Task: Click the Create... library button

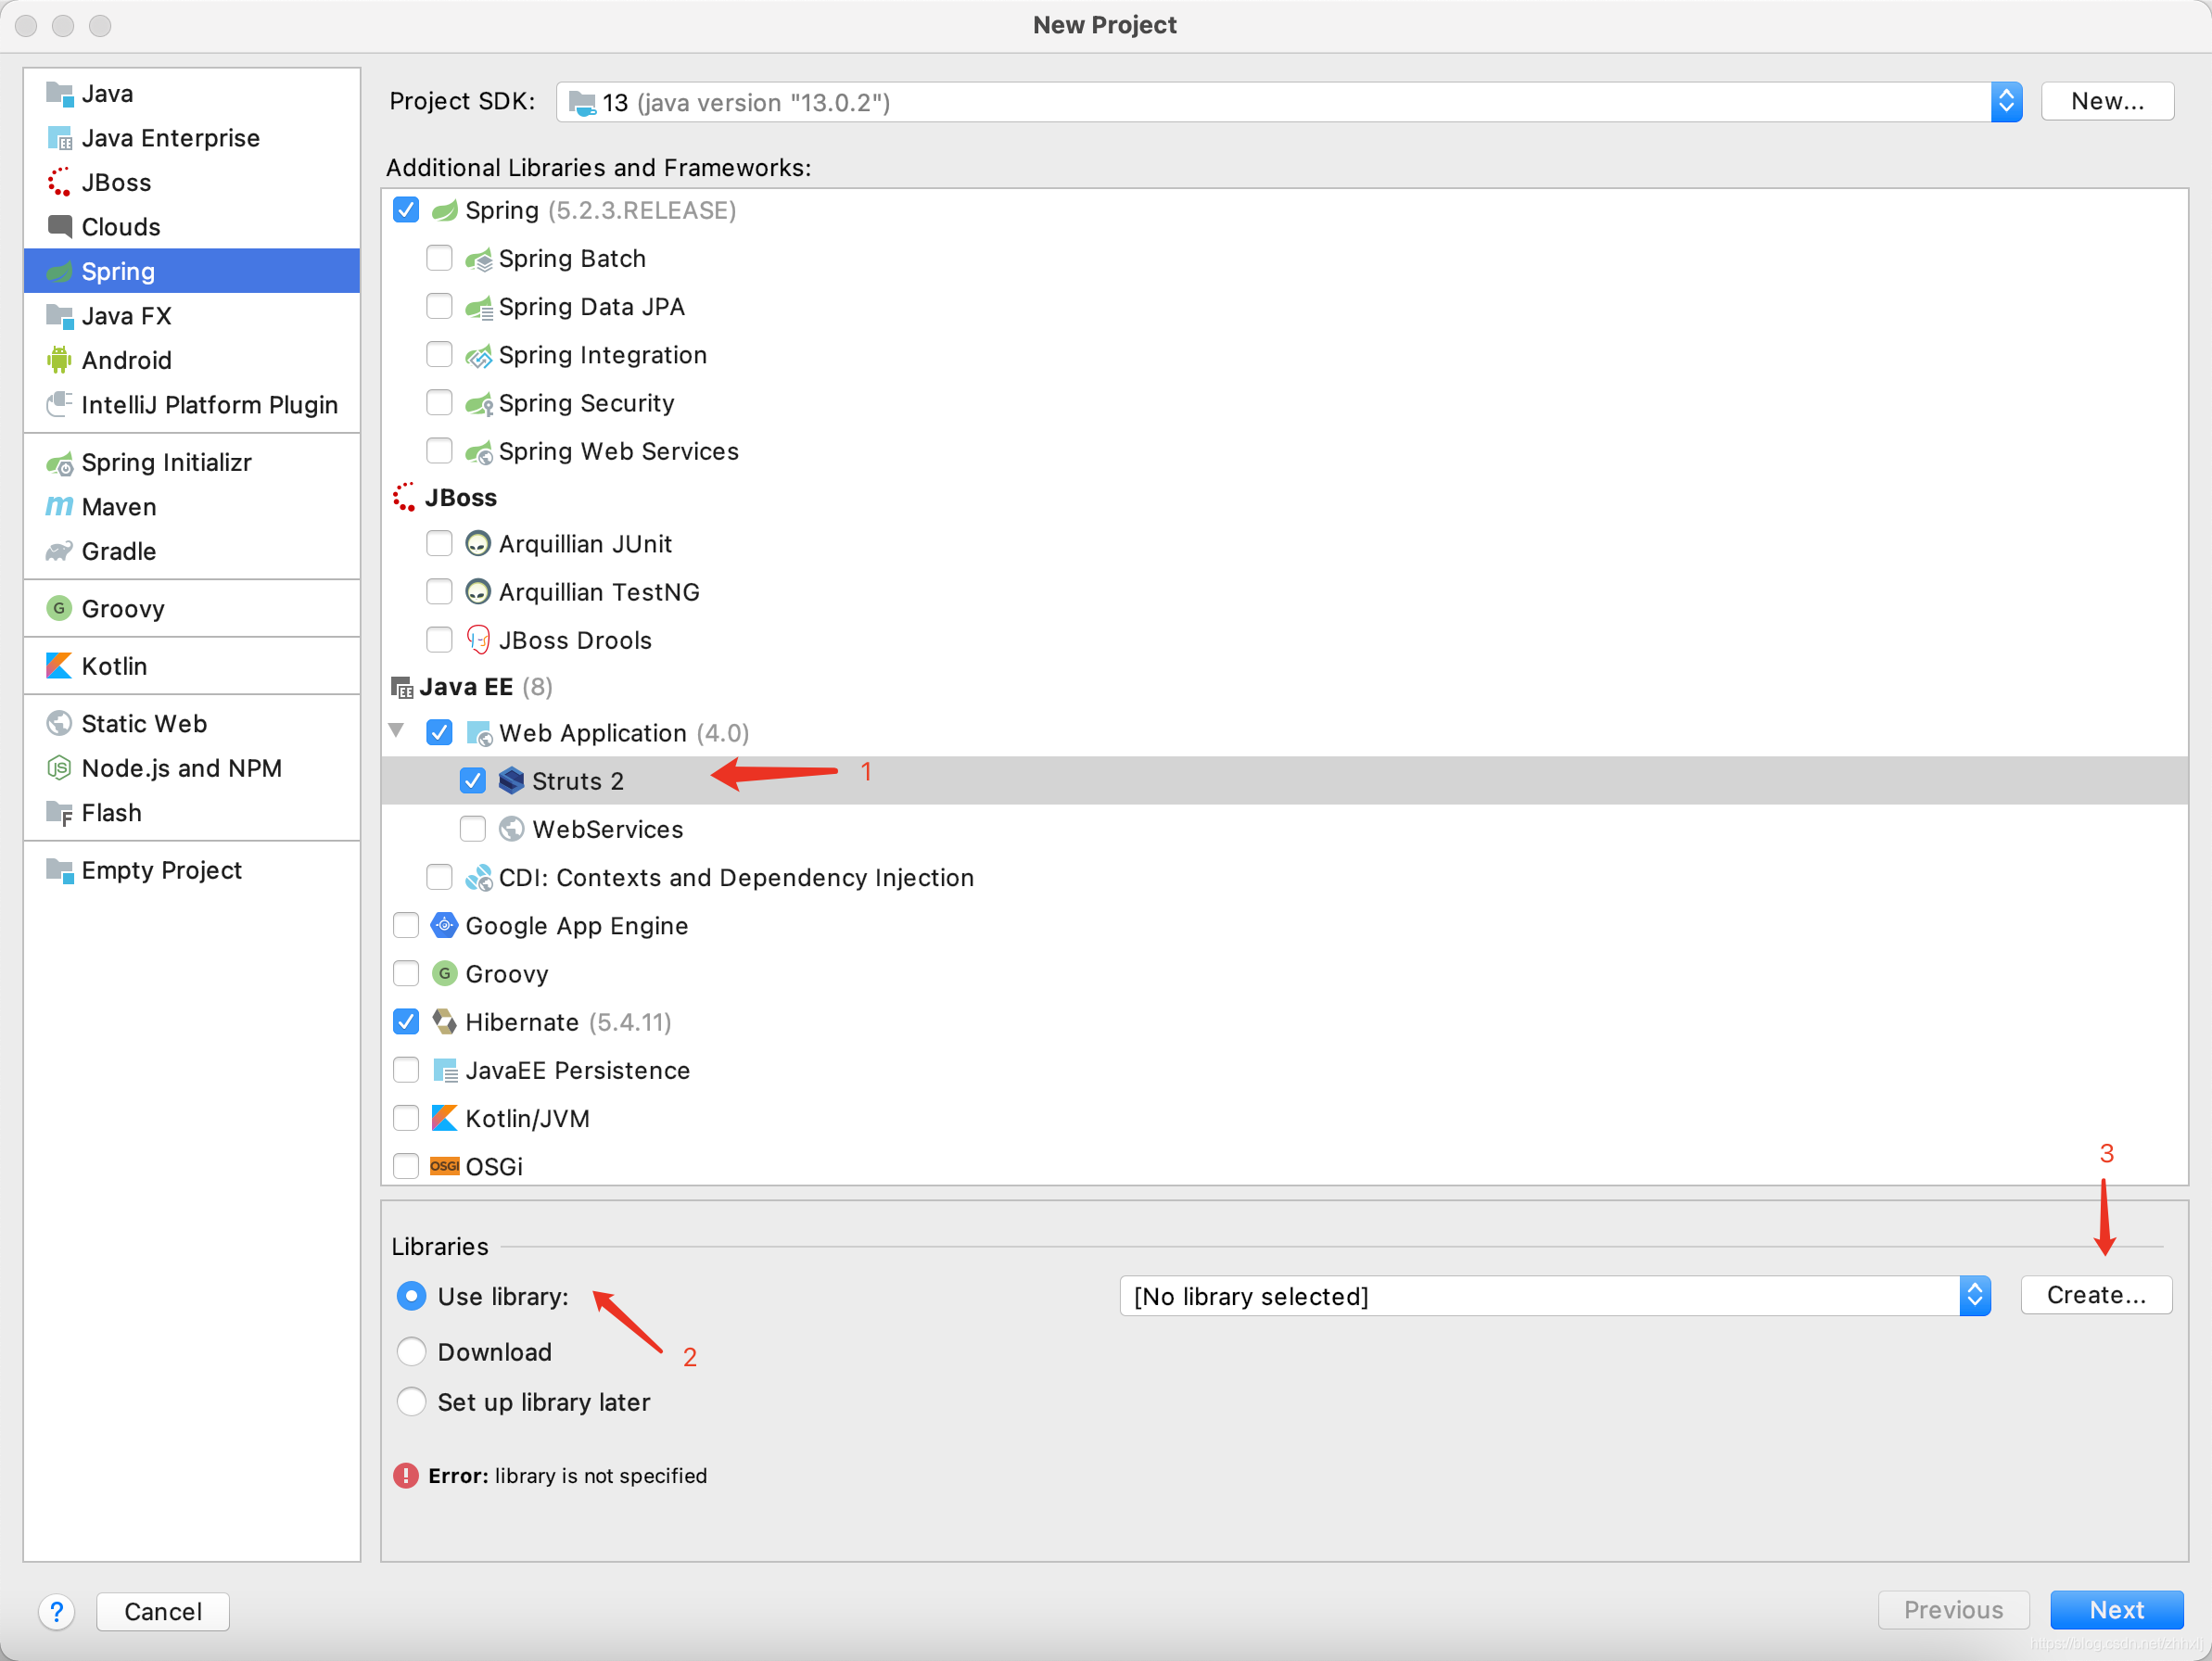Action: coord(2095,1295)
